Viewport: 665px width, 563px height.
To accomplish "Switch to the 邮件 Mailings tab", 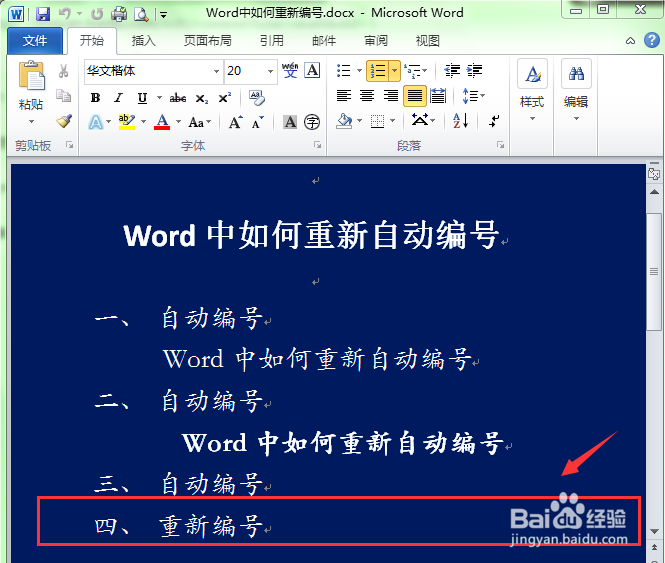I will (x=324, y=41).
